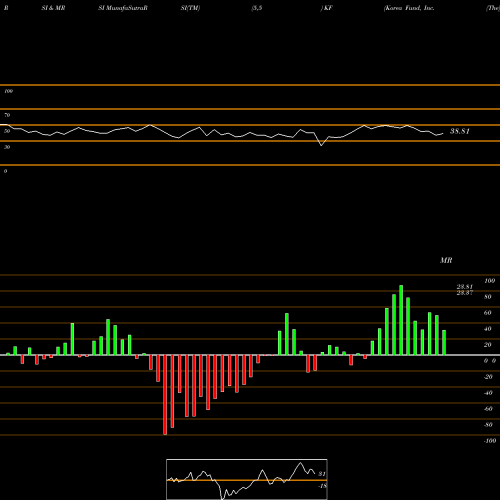Screen dimensions: 500x500
Task: Click the value -18 beside mini chart
Action: point(322,486)
